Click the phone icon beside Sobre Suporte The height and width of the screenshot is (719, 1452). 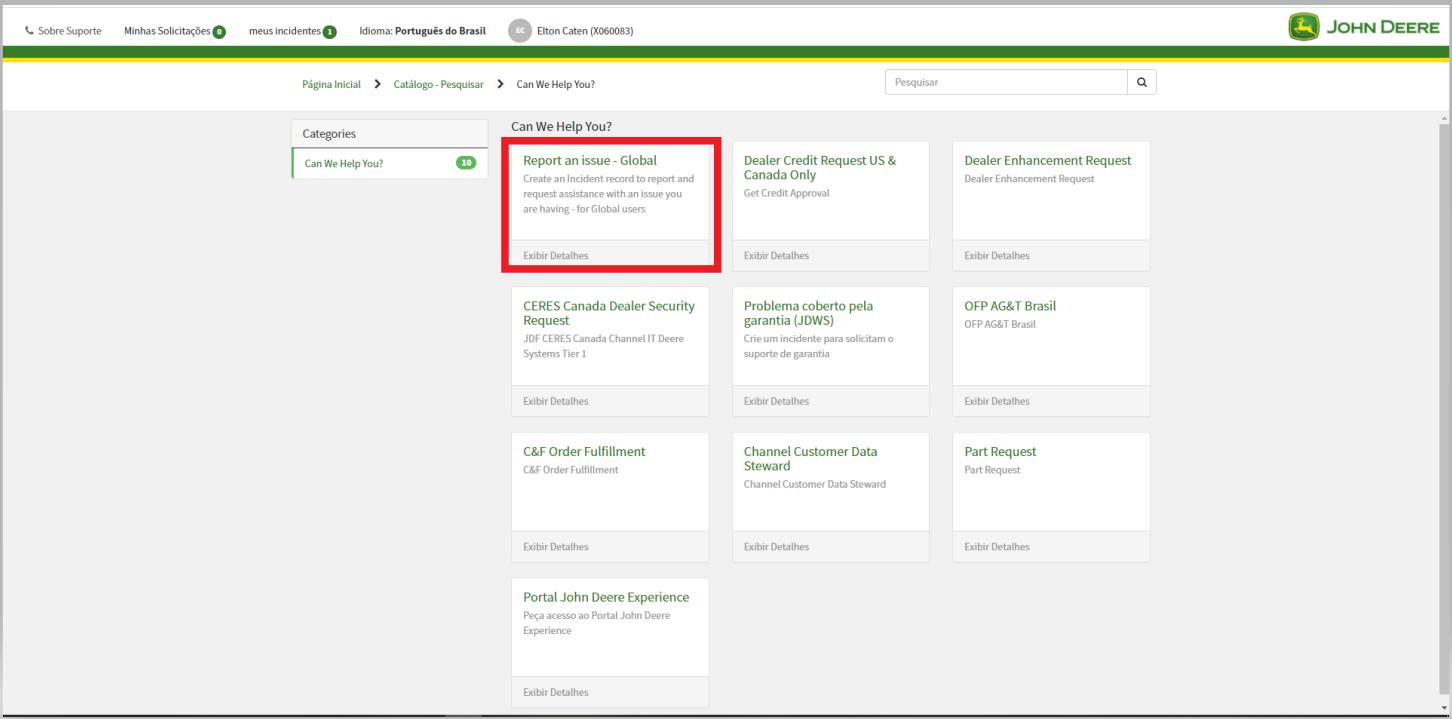click(x=29, y=31)
